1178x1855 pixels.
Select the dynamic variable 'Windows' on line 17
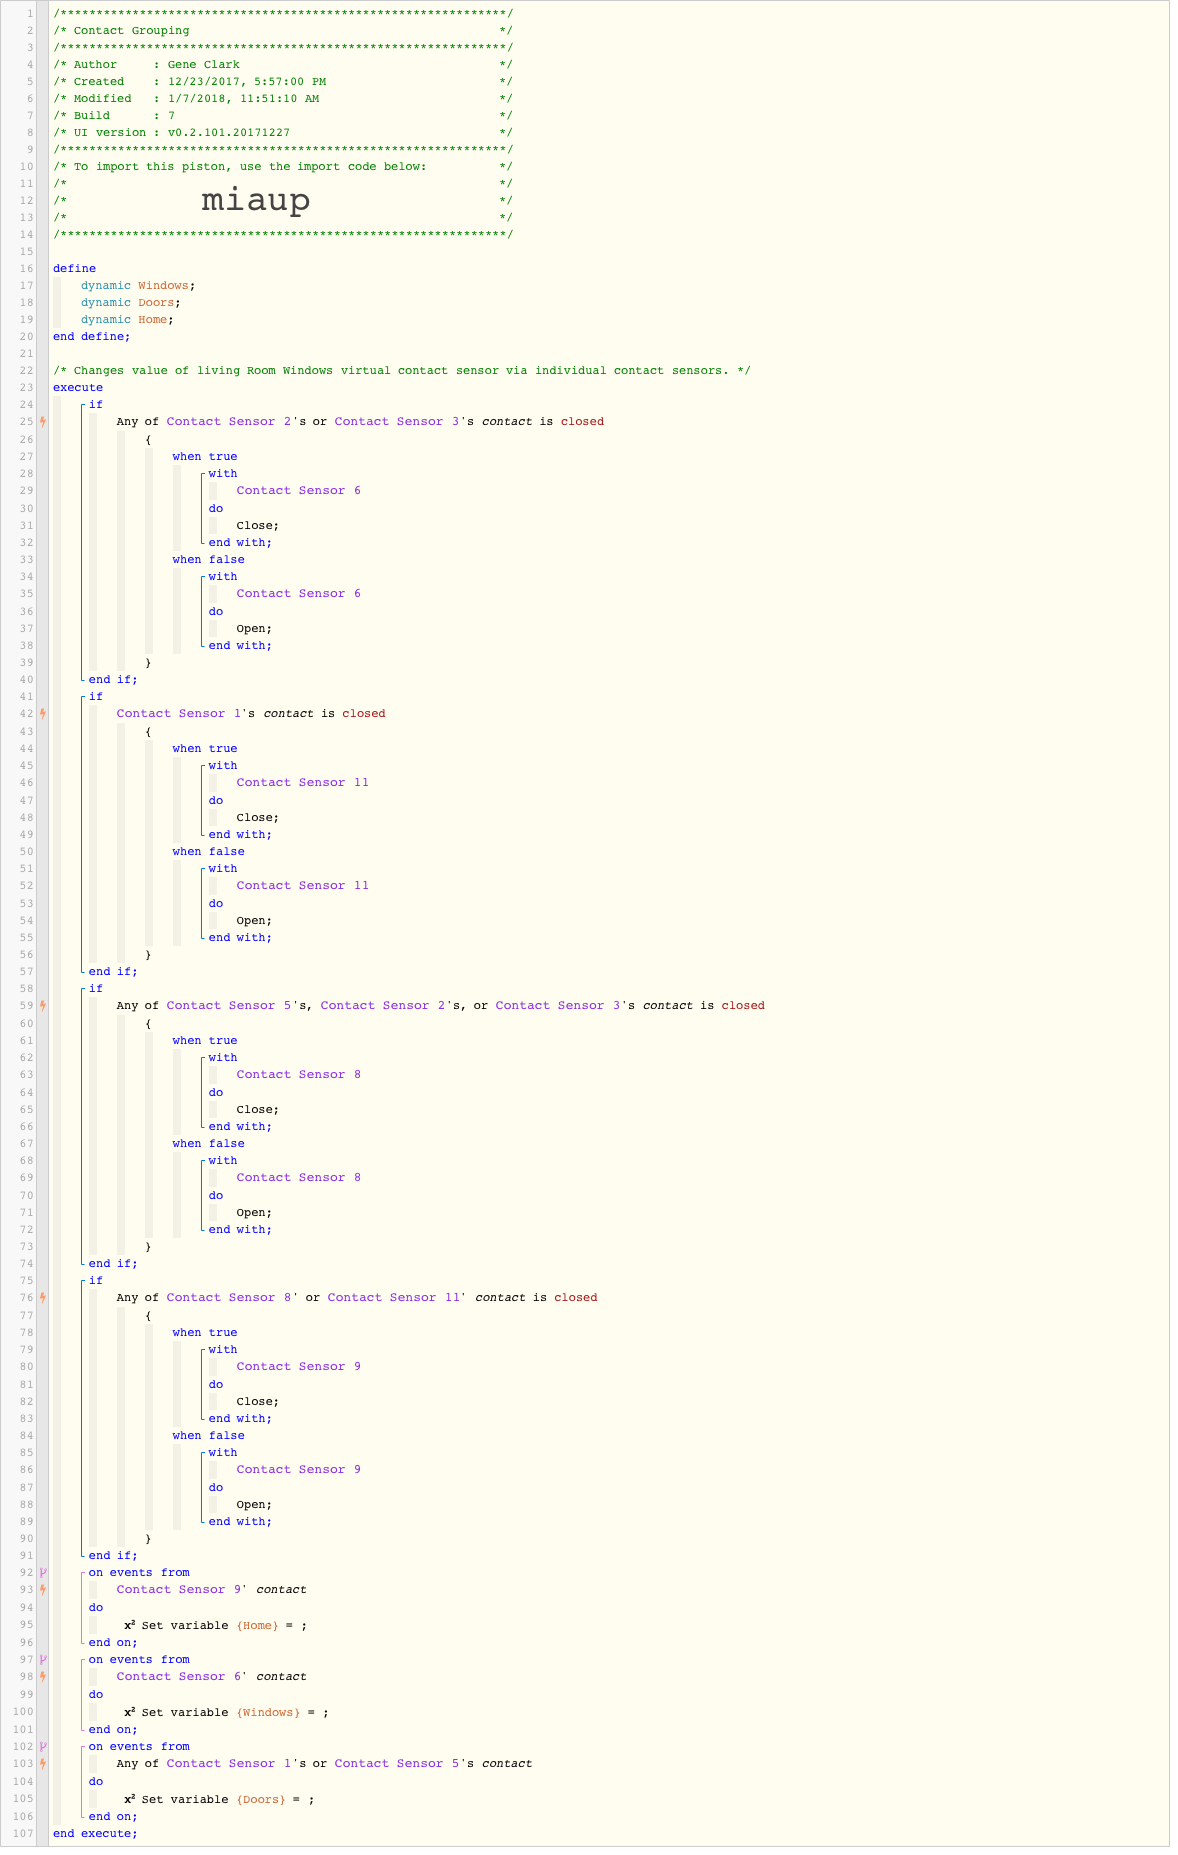point(163,286)
